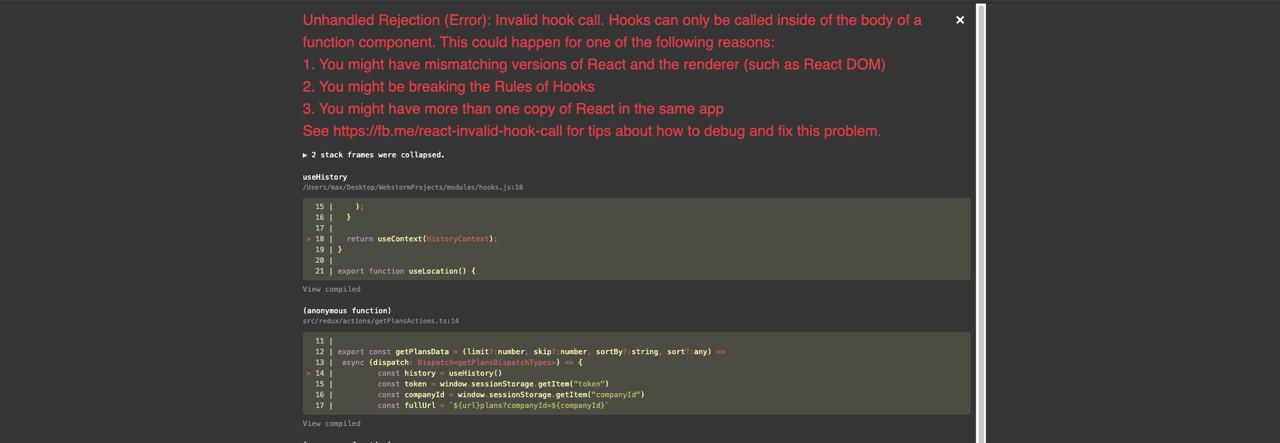
Task: Click the error marker at line 14
Action: coord(308,373)
